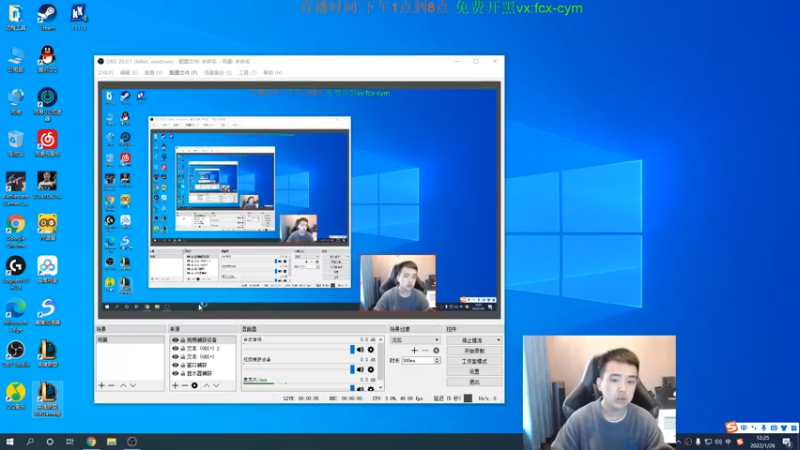This screenshot has height=450, width=800.
Task: Open File Explorer from the taskbar
Action: tap(111, 442)
